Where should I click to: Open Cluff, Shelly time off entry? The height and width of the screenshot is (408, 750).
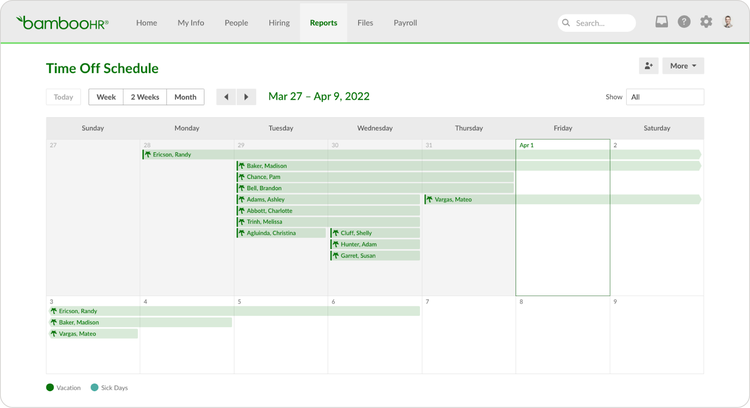tap(375, 233)
